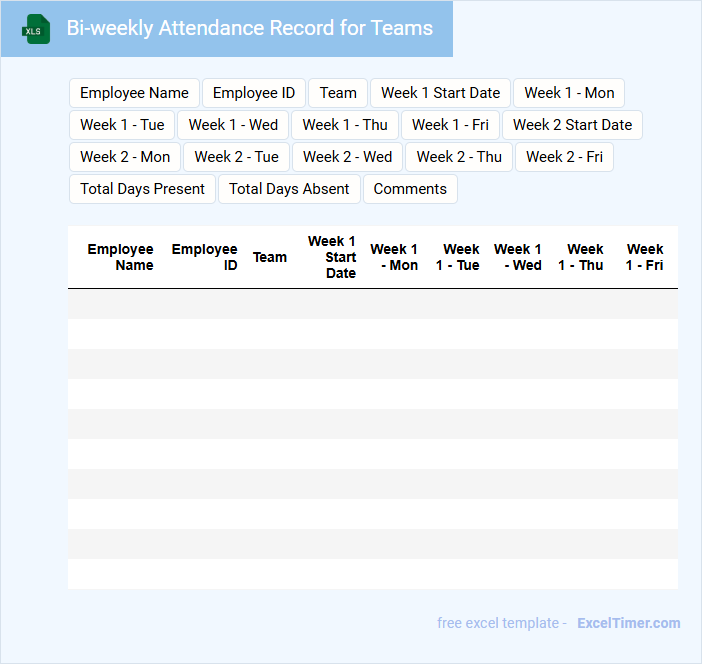Select the Total Days Present tag
Screen dimensions: 702x664
click(x=142, y=189)
